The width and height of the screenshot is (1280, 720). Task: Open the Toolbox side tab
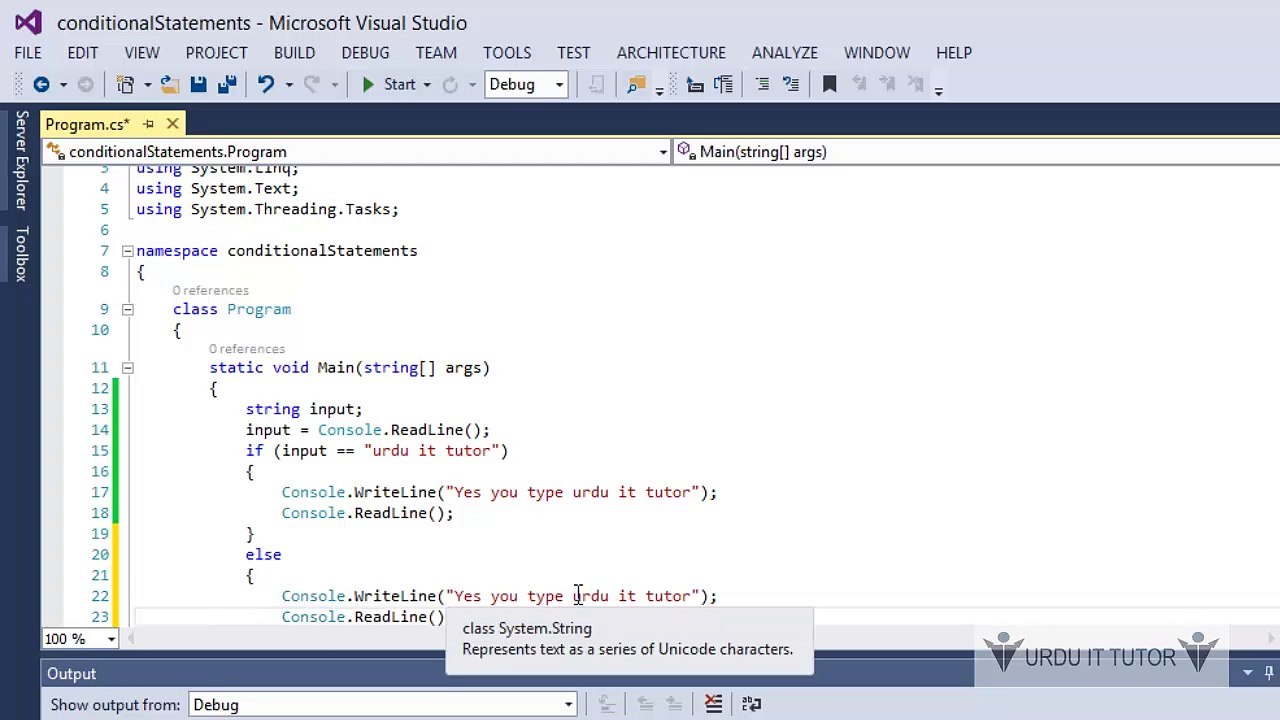coord(21,253)
